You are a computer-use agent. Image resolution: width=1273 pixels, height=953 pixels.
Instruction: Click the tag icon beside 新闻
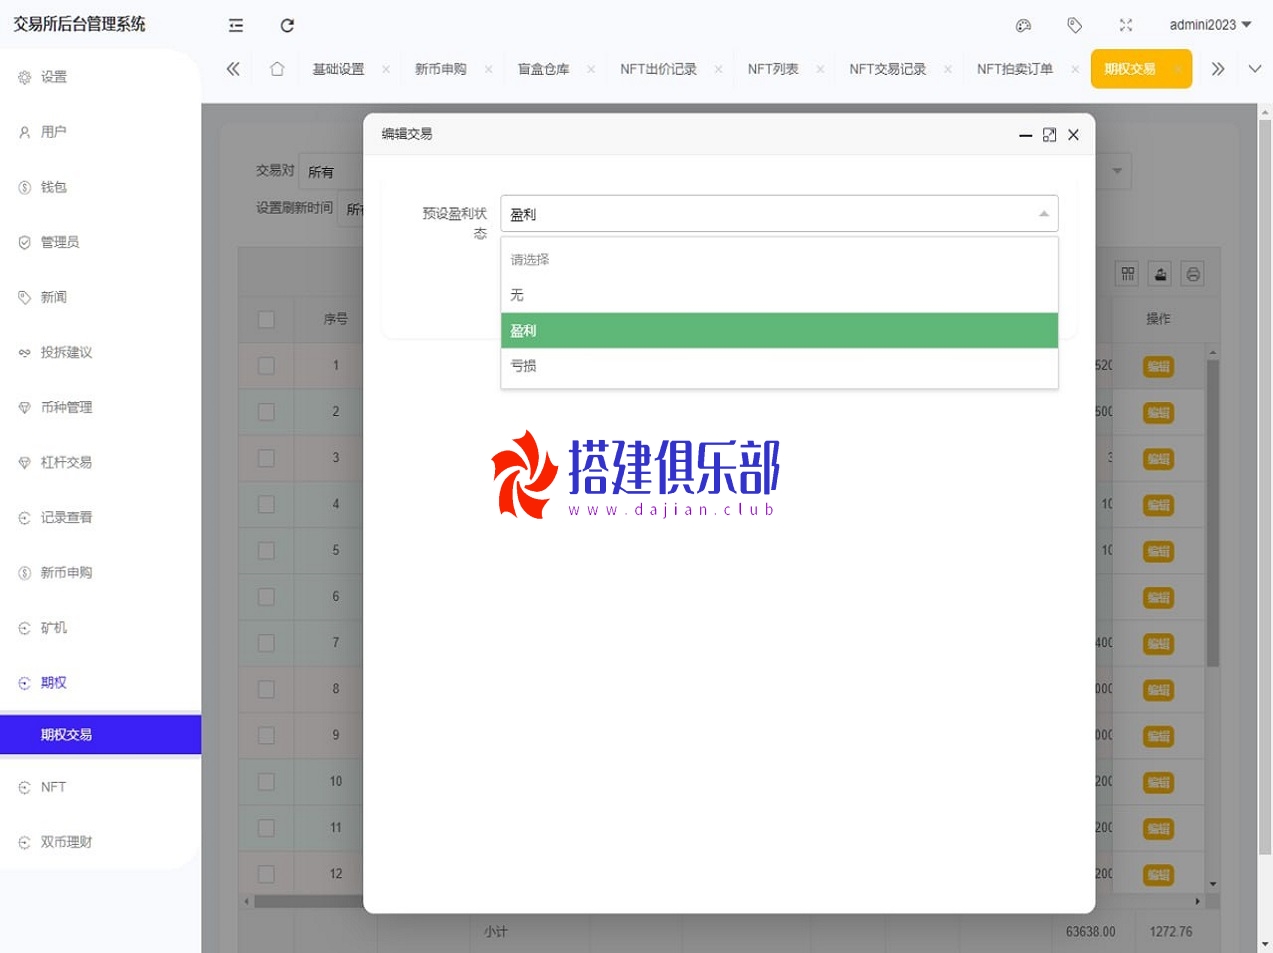pyautogui.click(x=25, y=297)
